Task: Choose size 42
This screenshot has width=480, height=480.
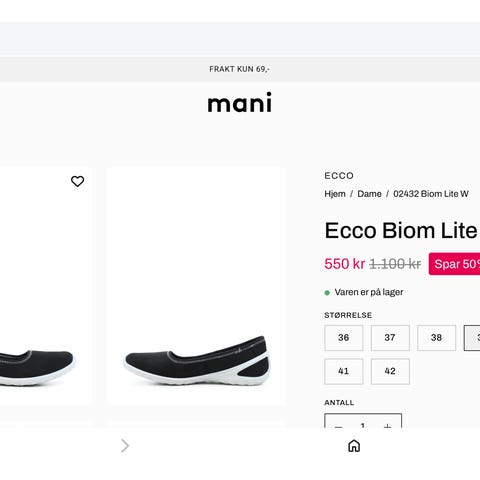Action: [x=390, y=371]
